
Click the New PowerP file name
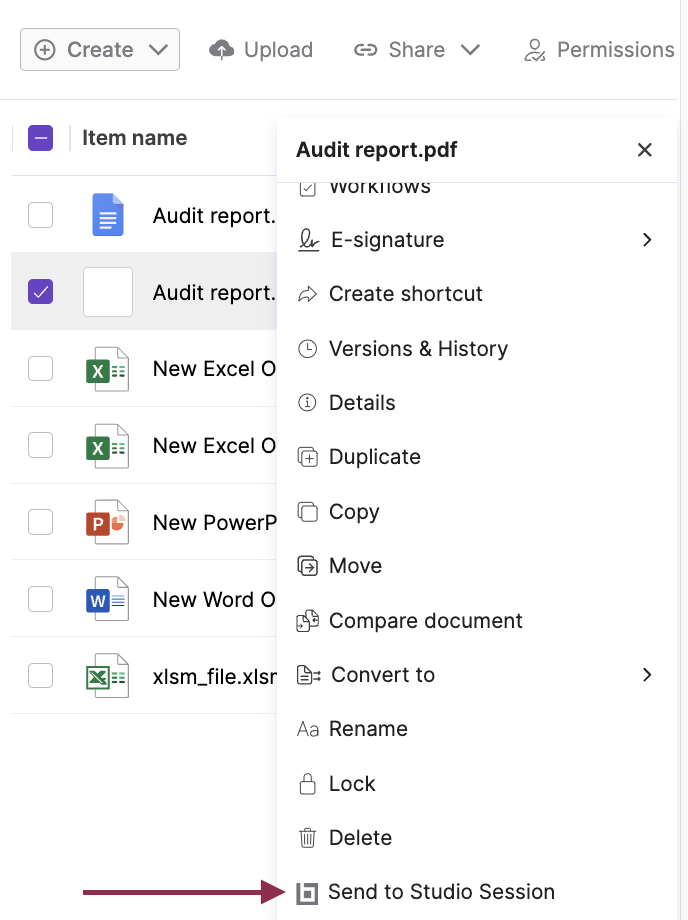click(x=215, y=523)
